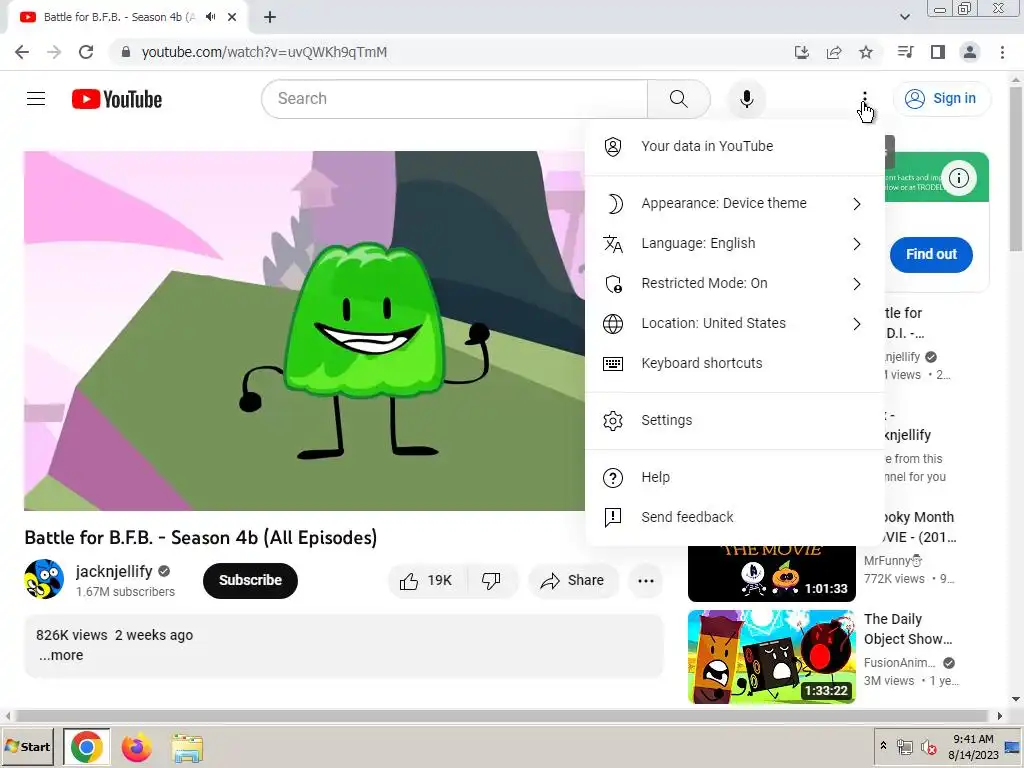Click the video player area

point(304,331)
